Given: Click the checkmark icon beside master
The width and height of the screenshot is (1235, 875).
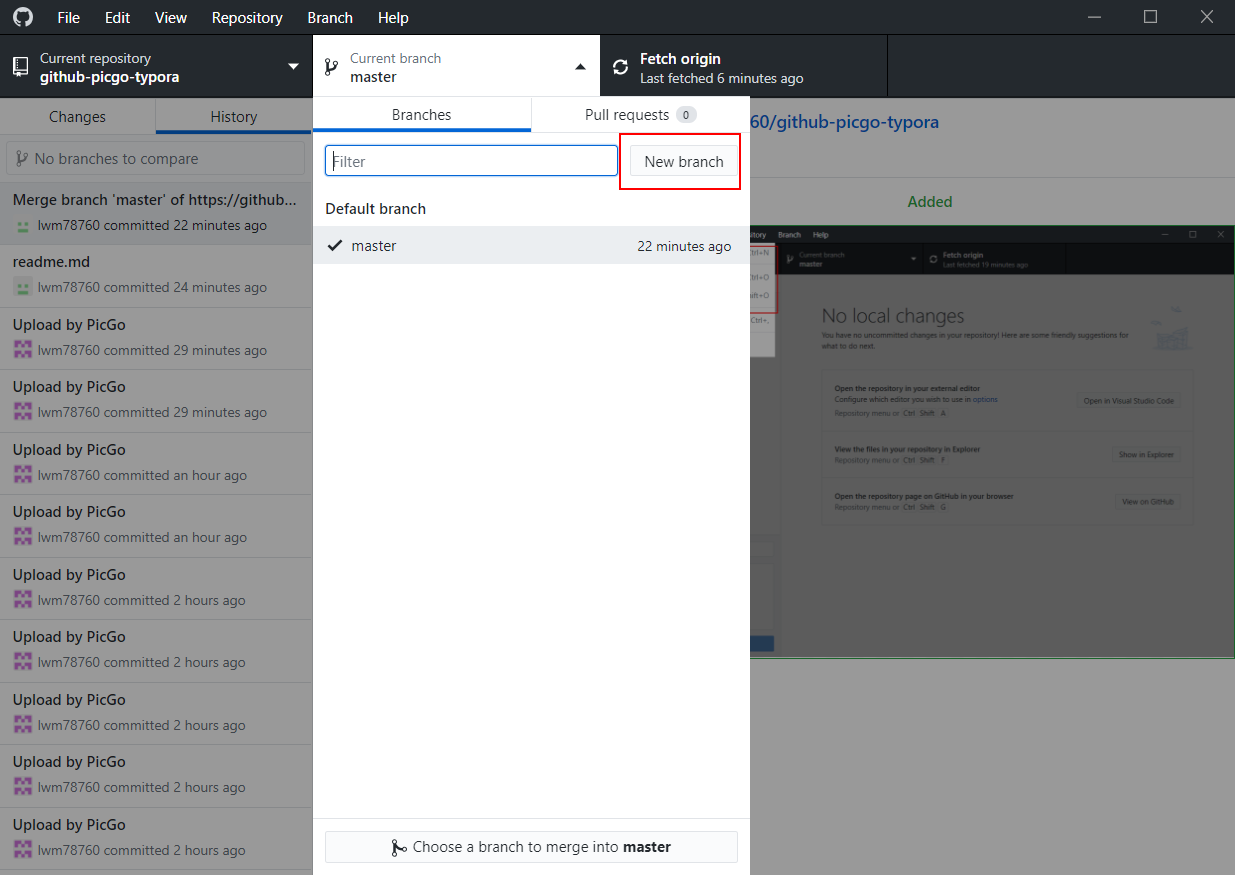Looking at the screenshot, I should click(334, 246).
